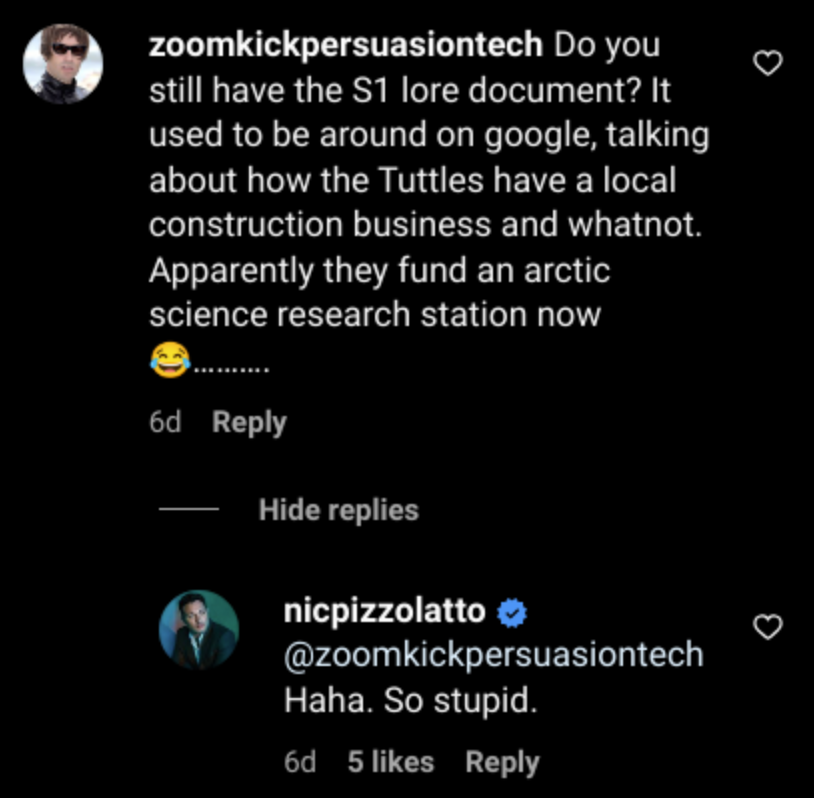Collapse the thread with Hide replies
The height and width of the screenshot is (798, 814).
coord(338,510)
